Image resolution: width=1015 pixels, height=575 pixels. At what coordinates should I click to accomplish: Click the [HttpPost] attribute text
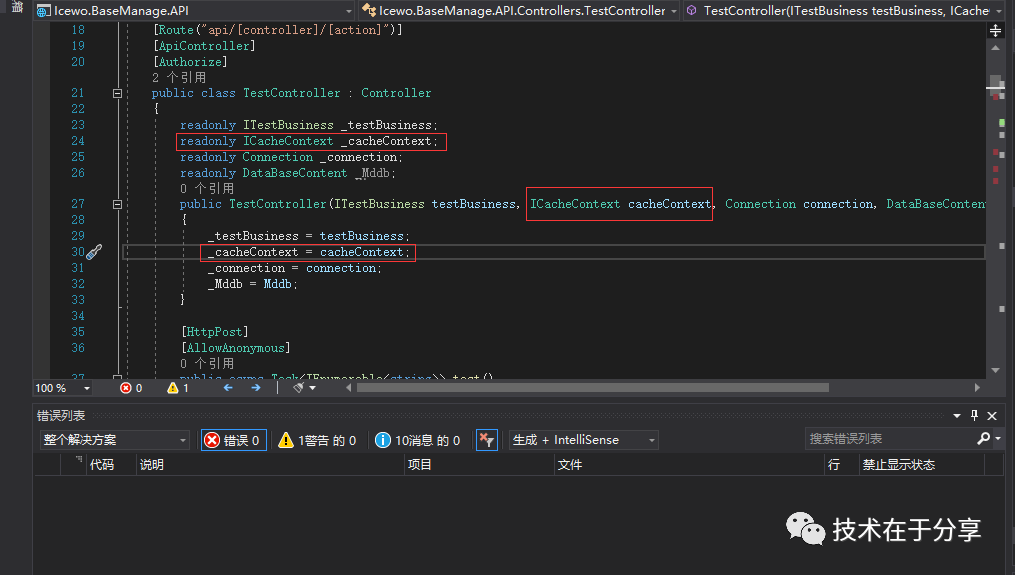click(214, 332)
